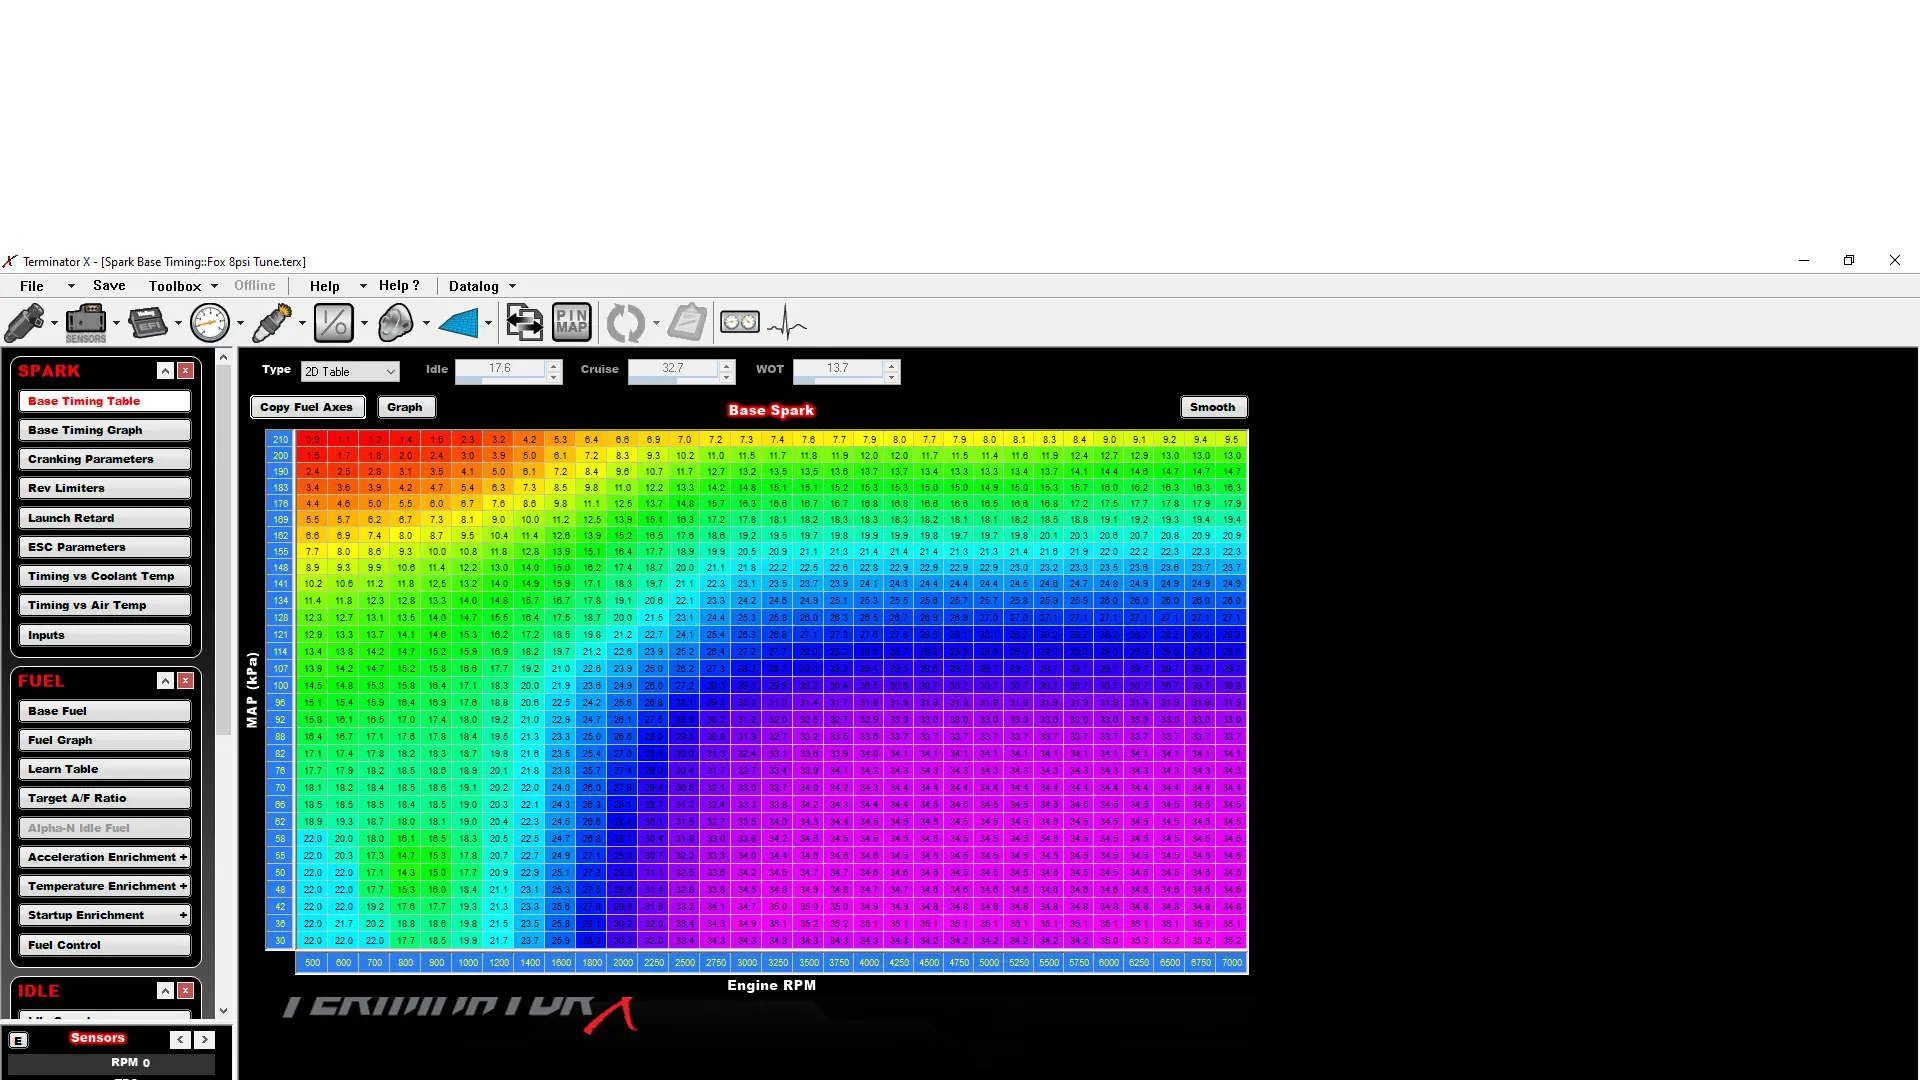Open the Datalog menu
1920x1080 pixels.
474,286
